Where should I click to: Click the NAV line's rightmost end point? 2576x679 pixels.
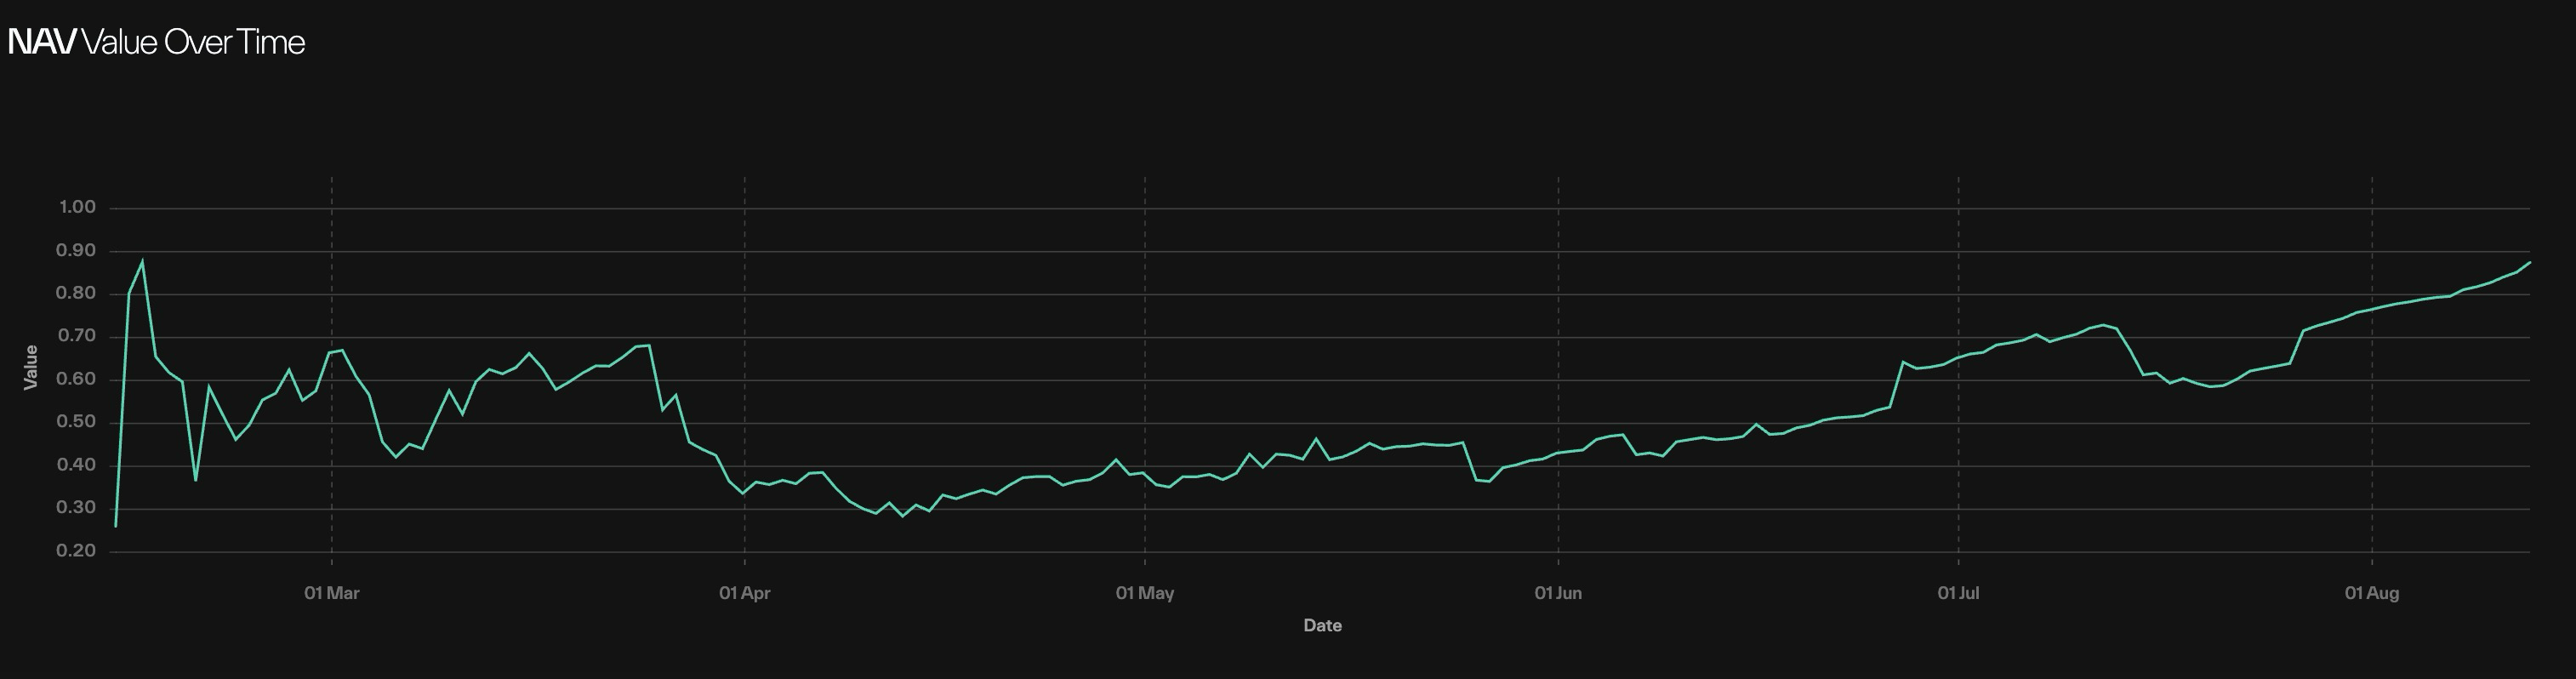[x=2530, y=262]
